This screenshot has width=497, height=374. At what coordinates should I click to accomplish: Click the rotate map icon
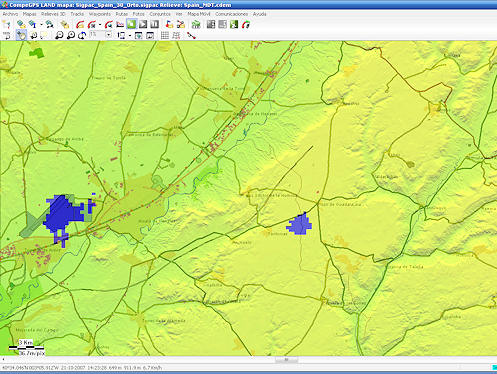coord(82,35)
